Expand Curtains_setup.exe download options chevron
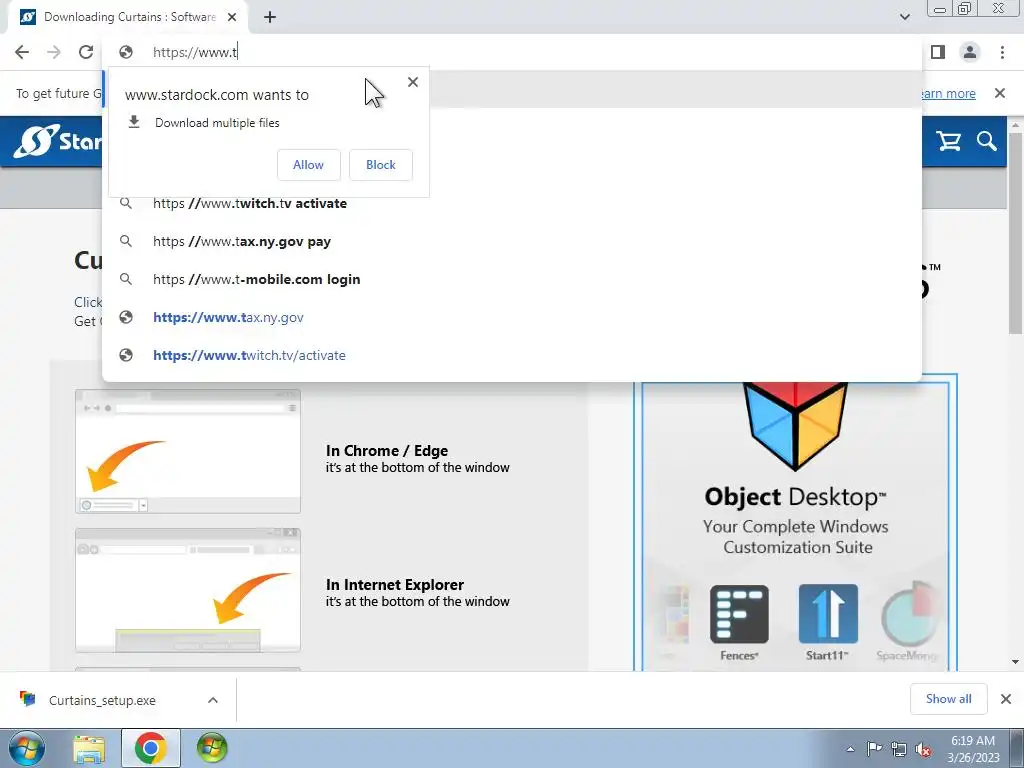Screen dimensions: 1024x768 213,700
